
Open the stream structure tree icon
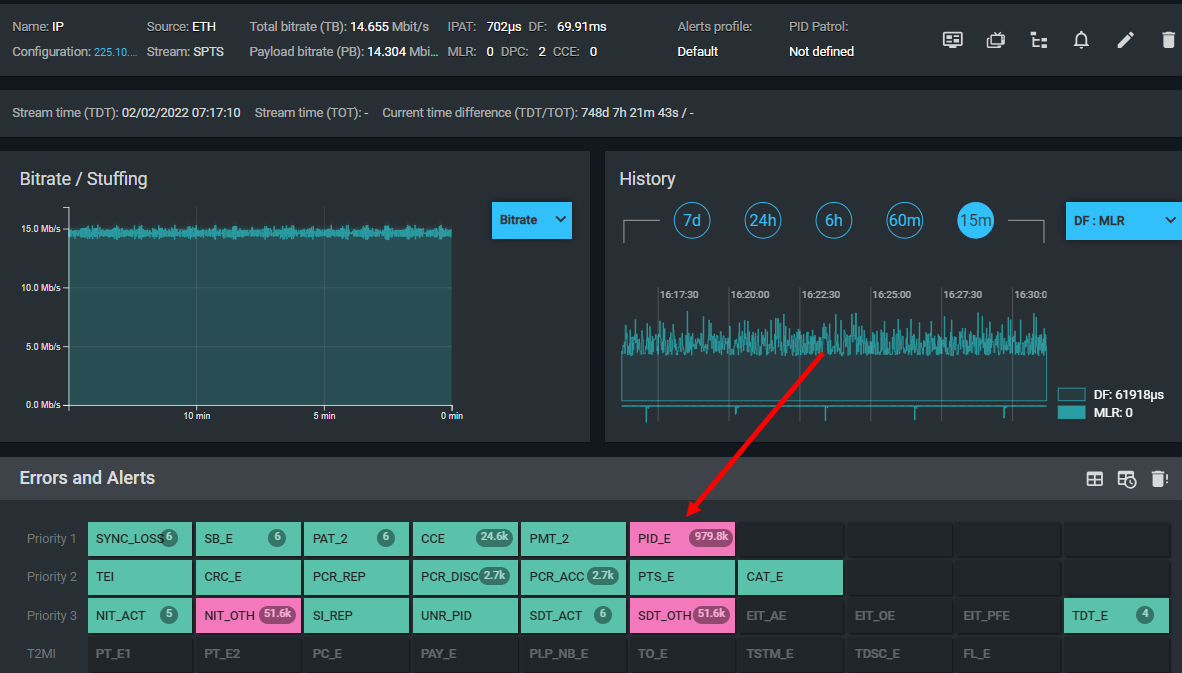coord(1039,40)
